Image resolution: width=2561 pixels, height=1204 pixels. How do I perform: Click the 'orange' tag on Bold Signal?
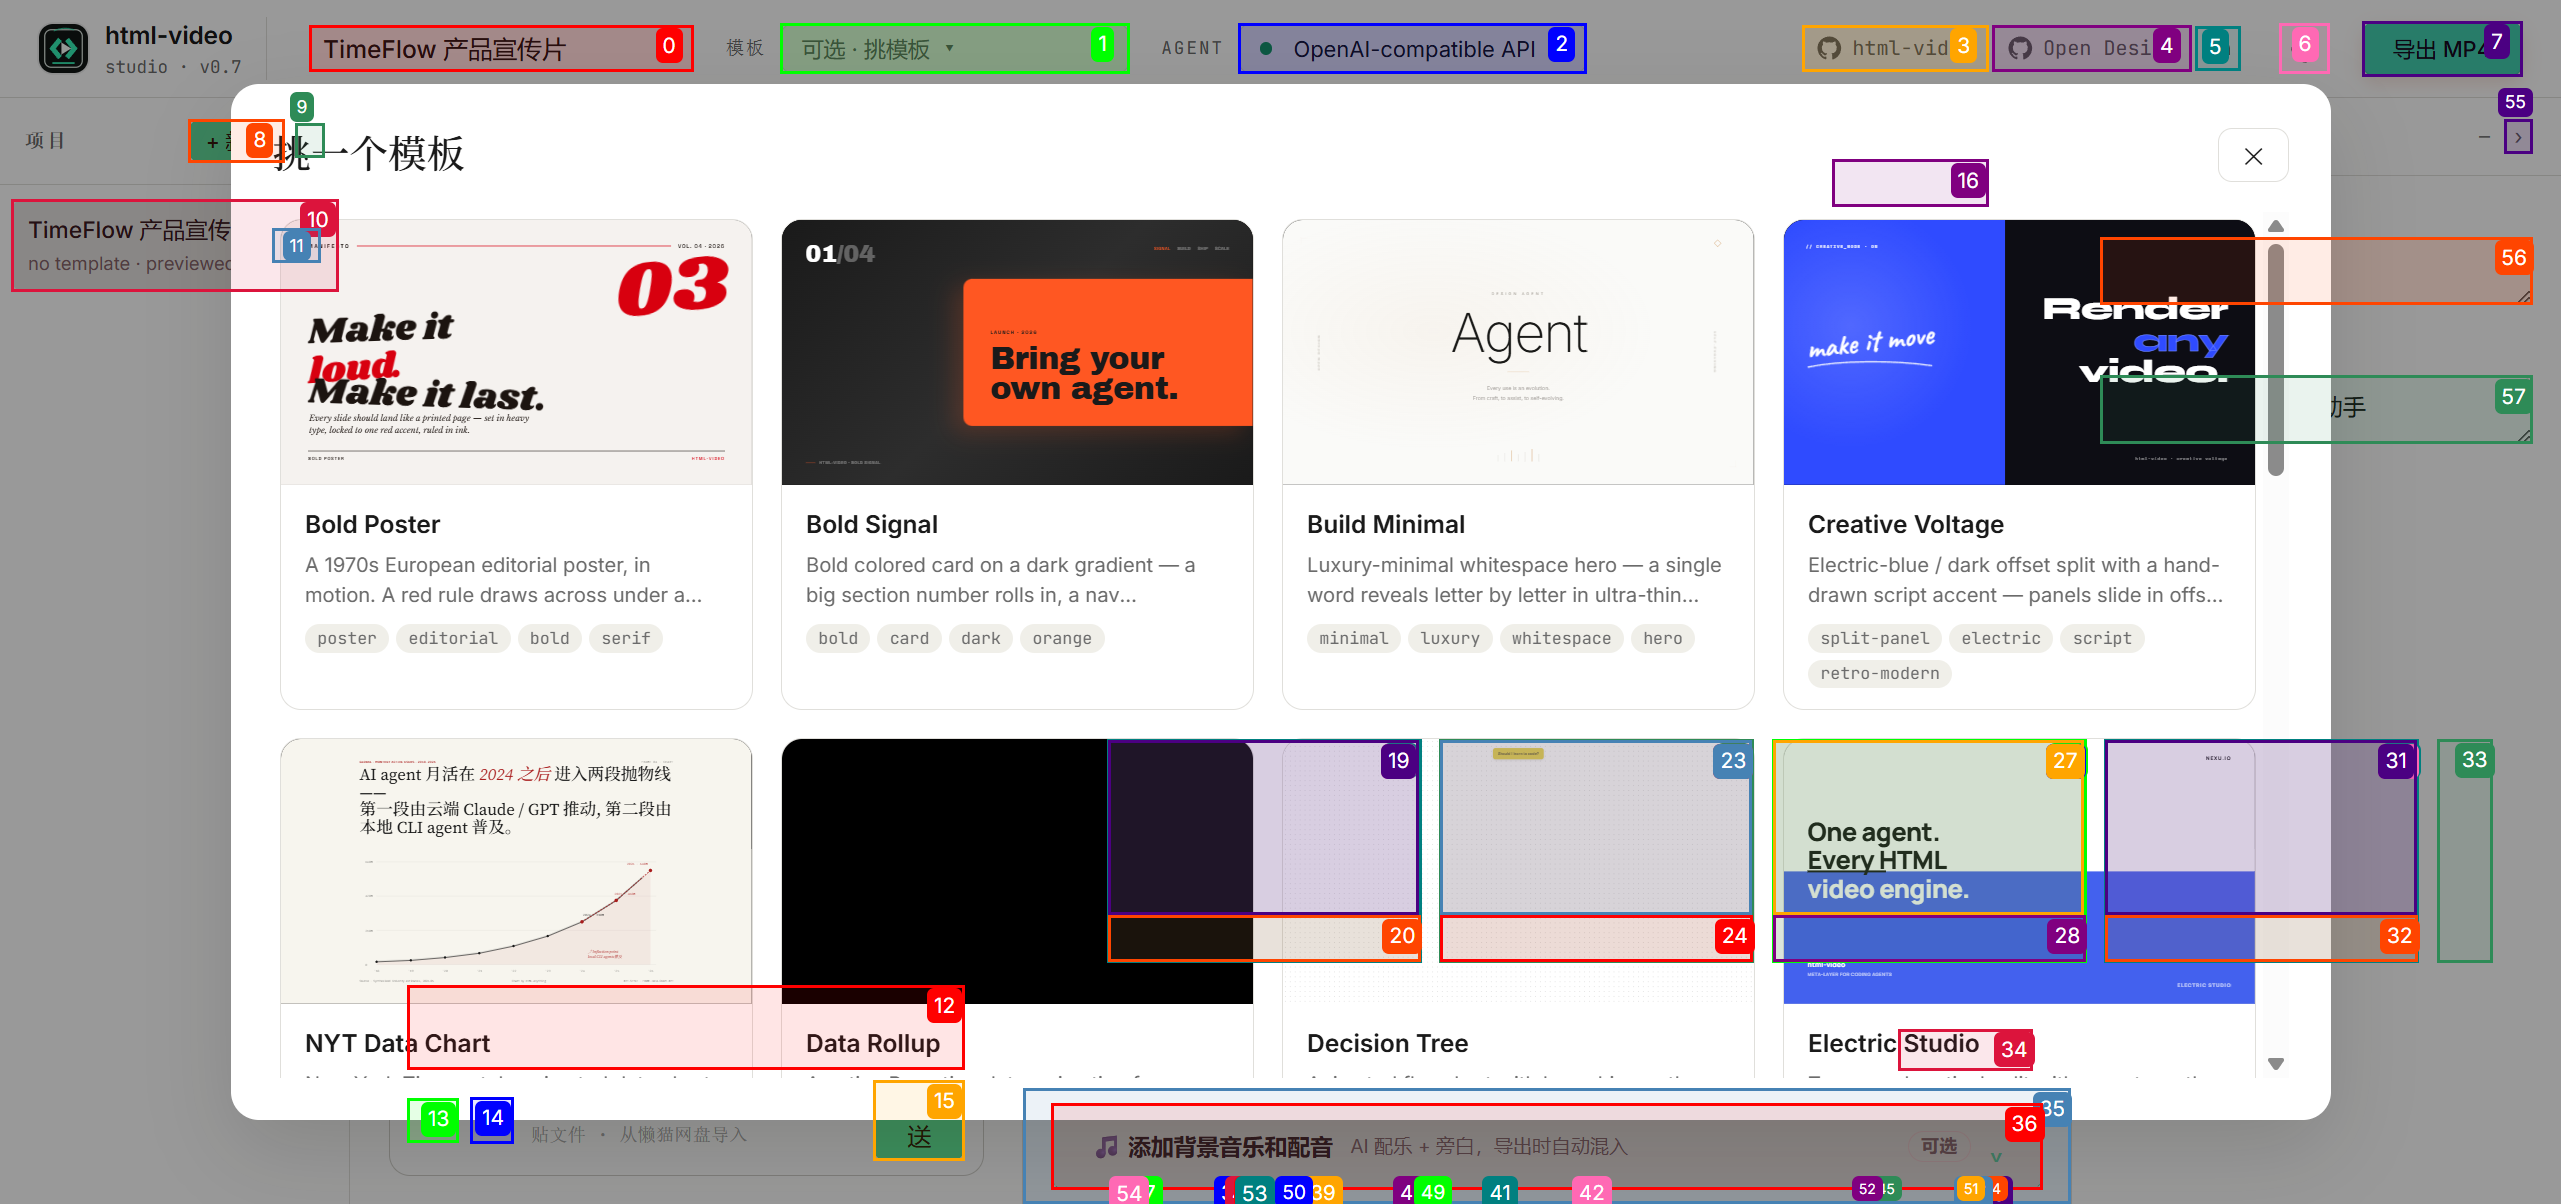click(x=1062, y=638)
